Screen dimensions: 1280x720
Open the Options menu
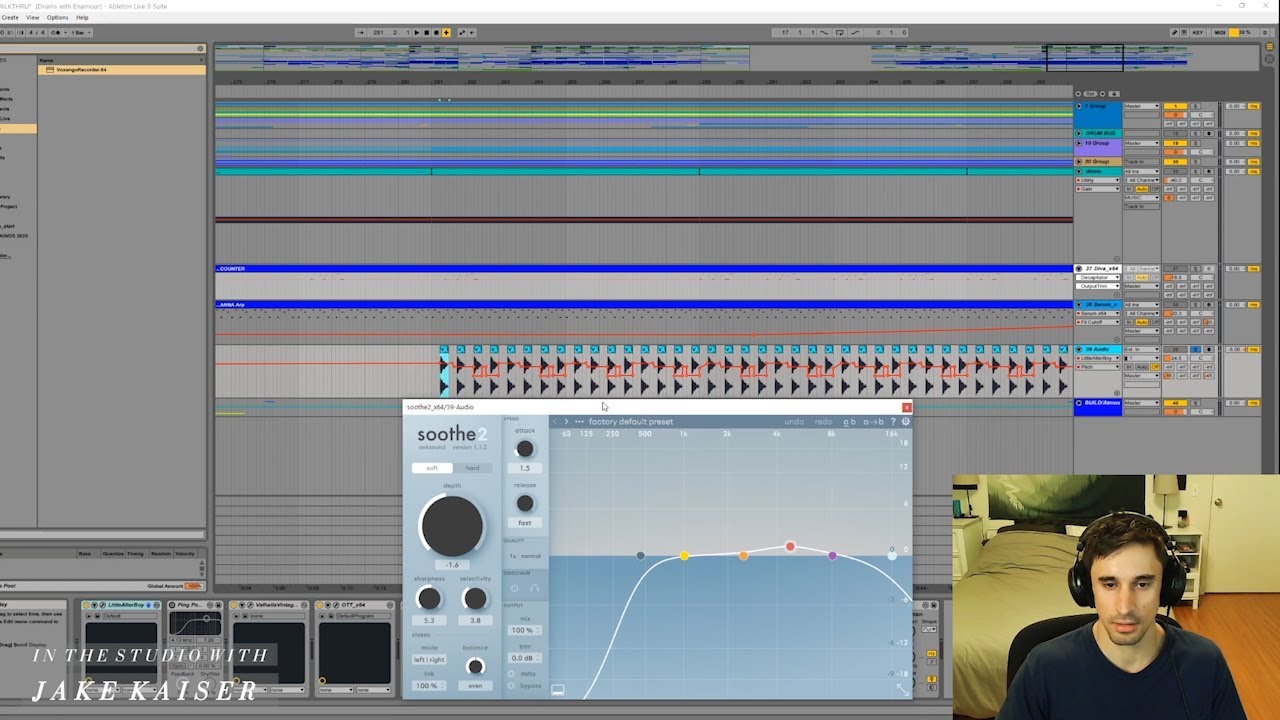click(58, 17)
